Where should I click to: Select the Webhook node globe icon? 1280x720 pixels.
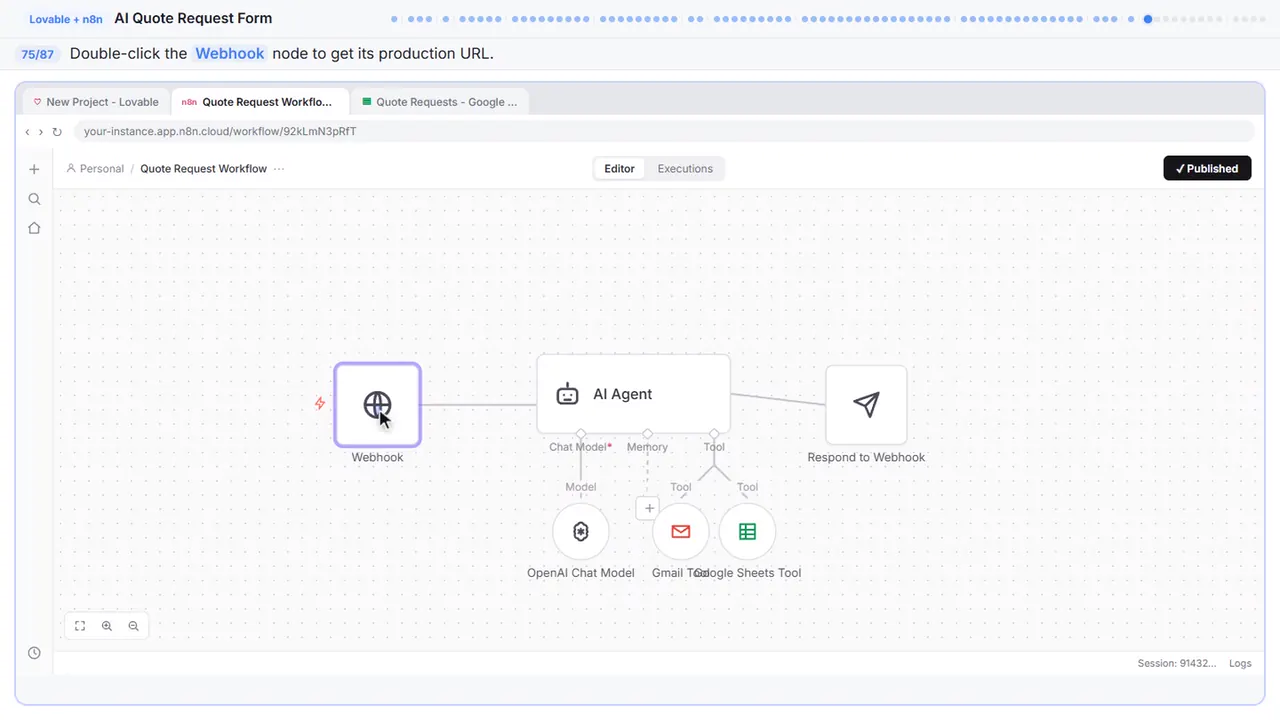tap(377, 404)
